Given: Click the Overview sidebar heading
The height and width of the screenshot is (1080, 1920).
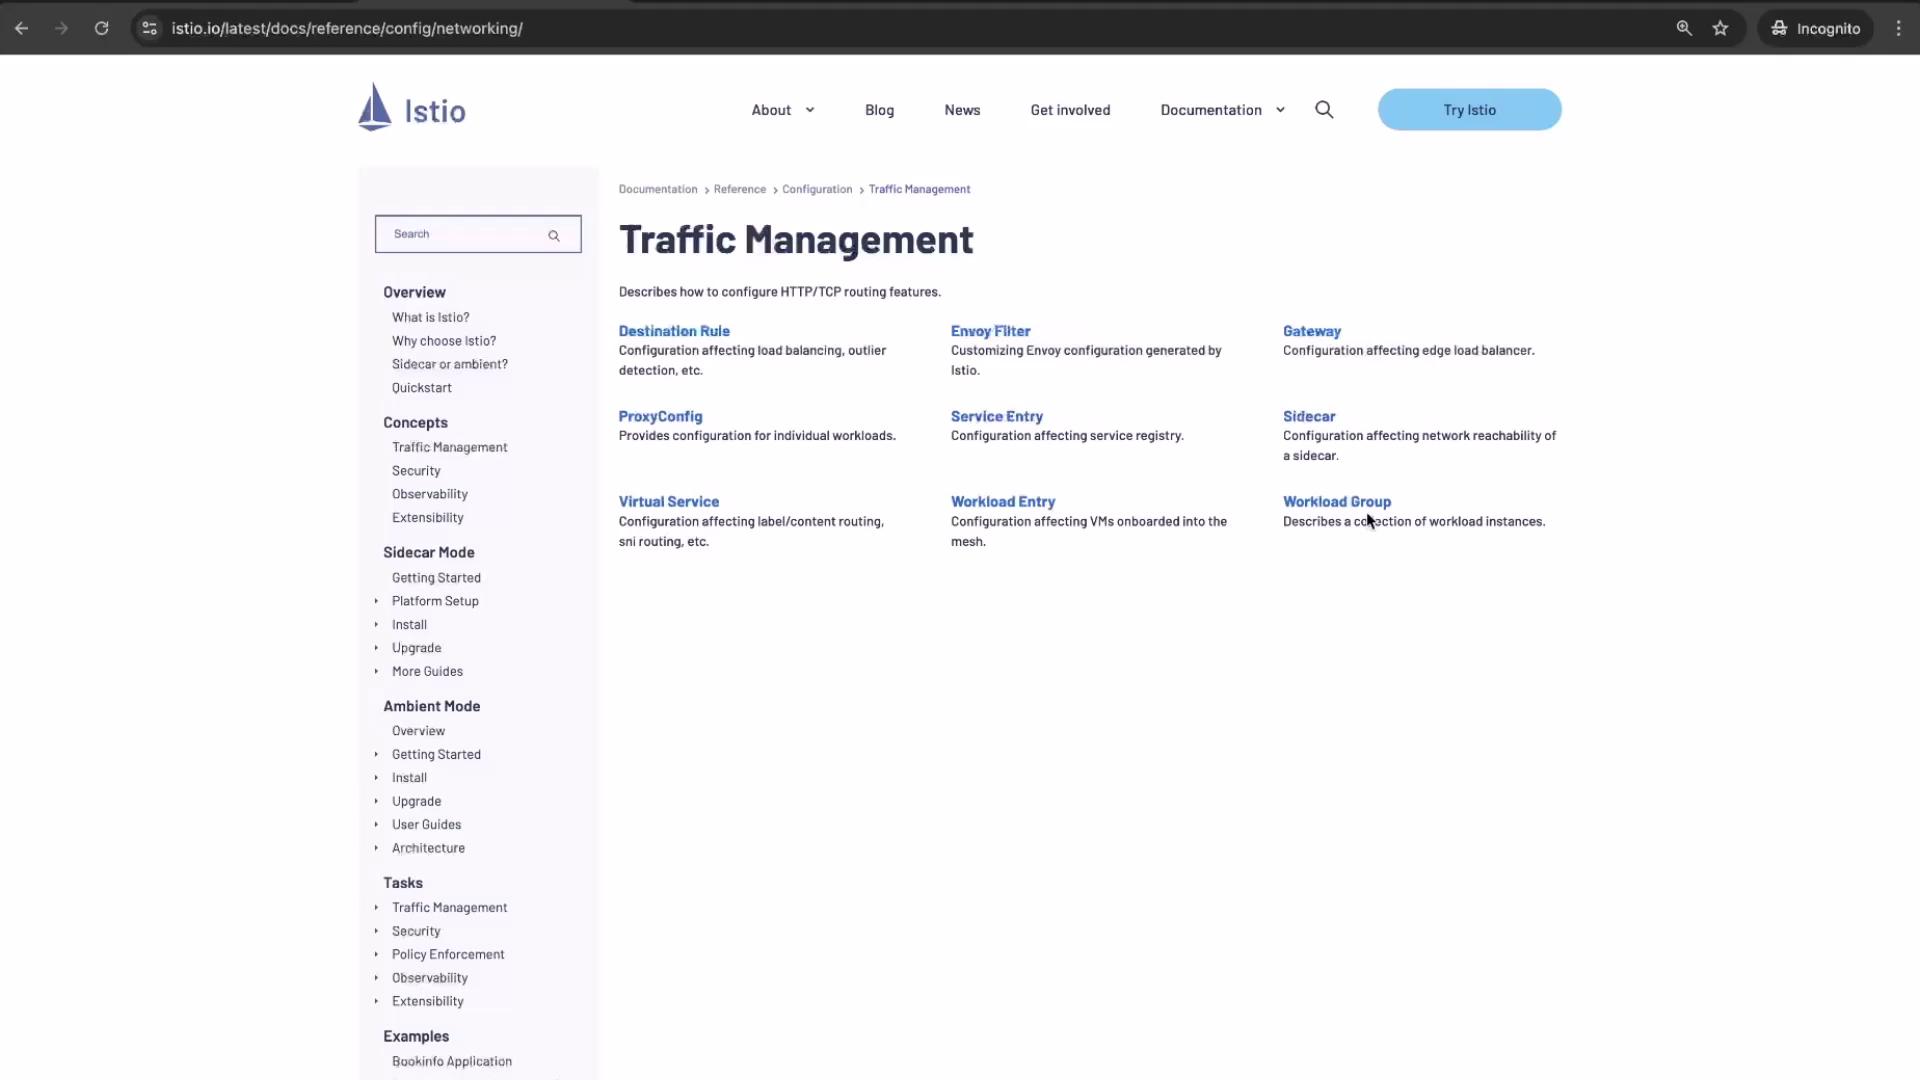Looking at the screenshot, I should tap(414, 292).
